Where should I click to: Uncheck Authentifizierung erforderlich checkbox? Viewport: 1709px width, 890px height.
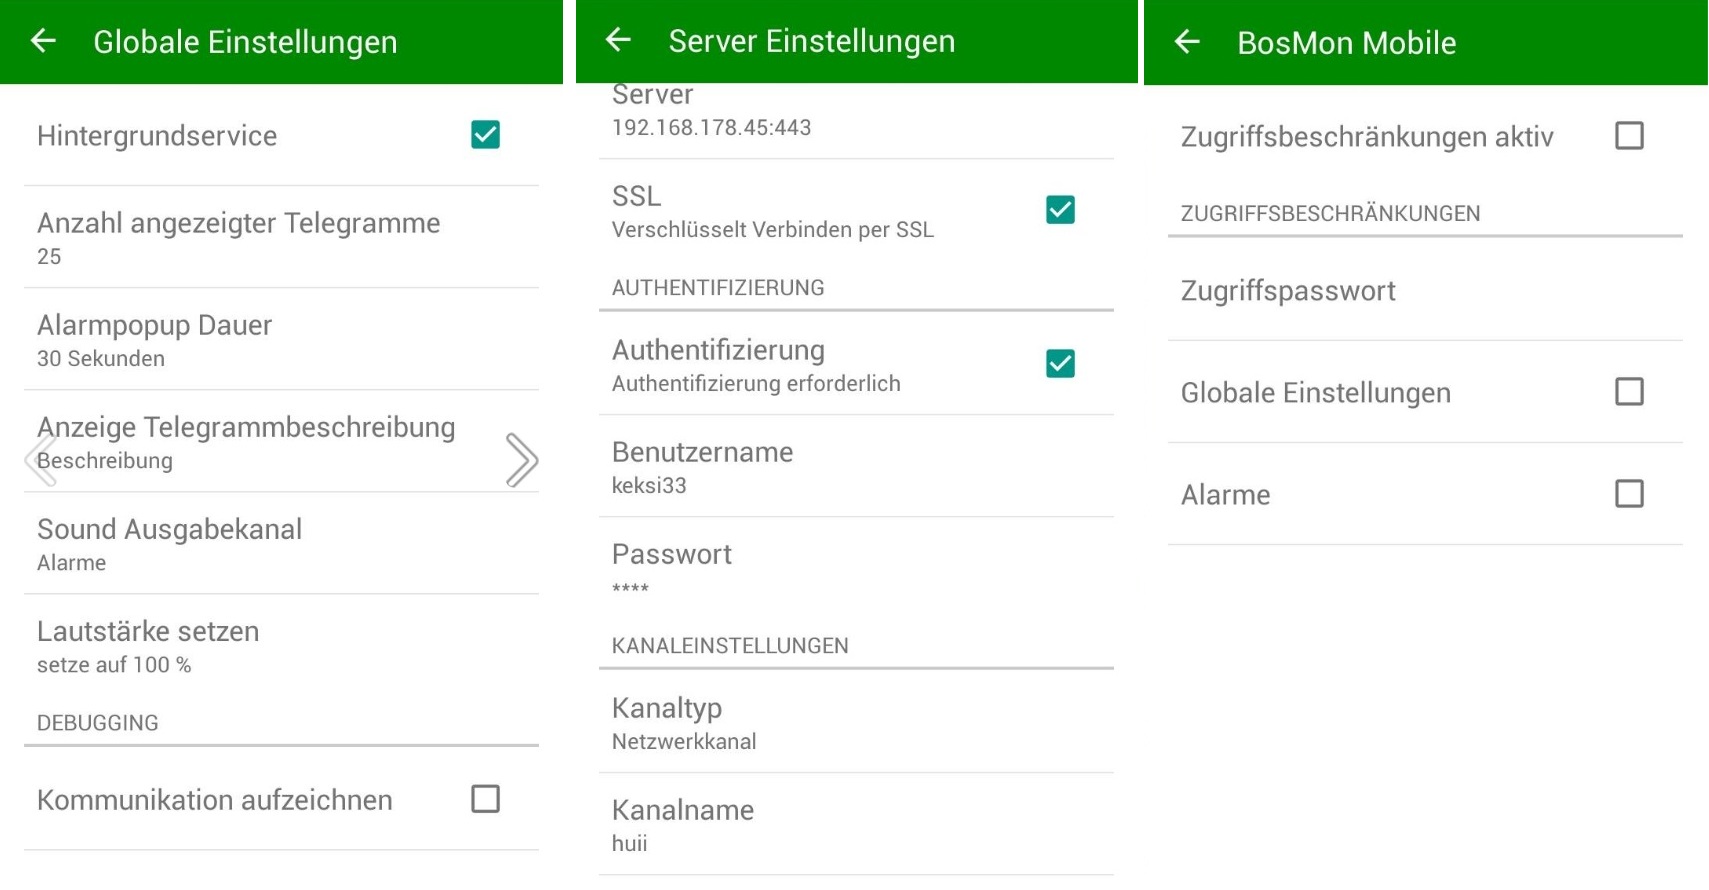tap(1060, 364)
